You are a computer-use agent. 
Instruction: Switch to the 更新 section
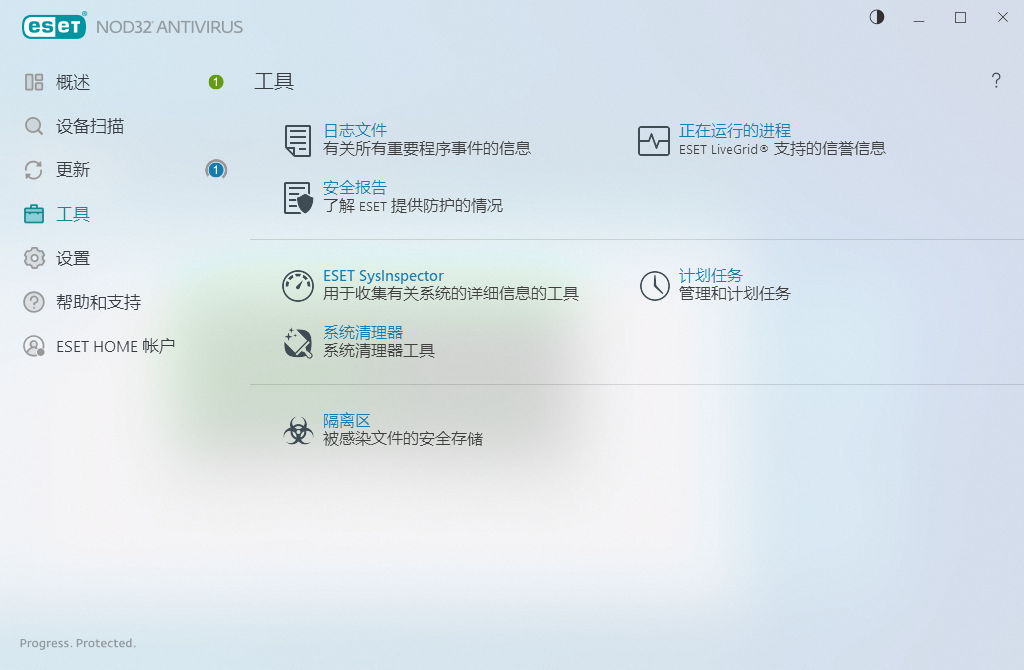(x=73, y=170)
